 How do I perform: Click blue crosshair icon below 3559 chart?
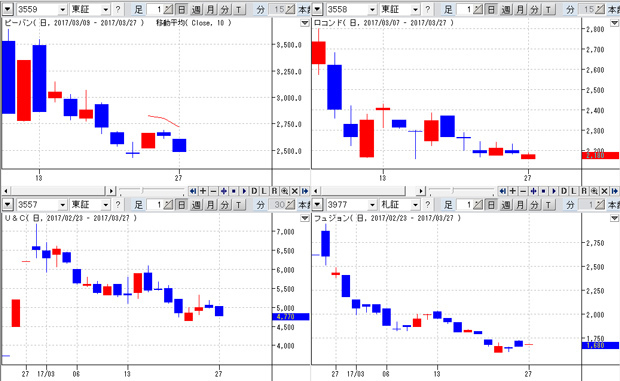(223, 191)
